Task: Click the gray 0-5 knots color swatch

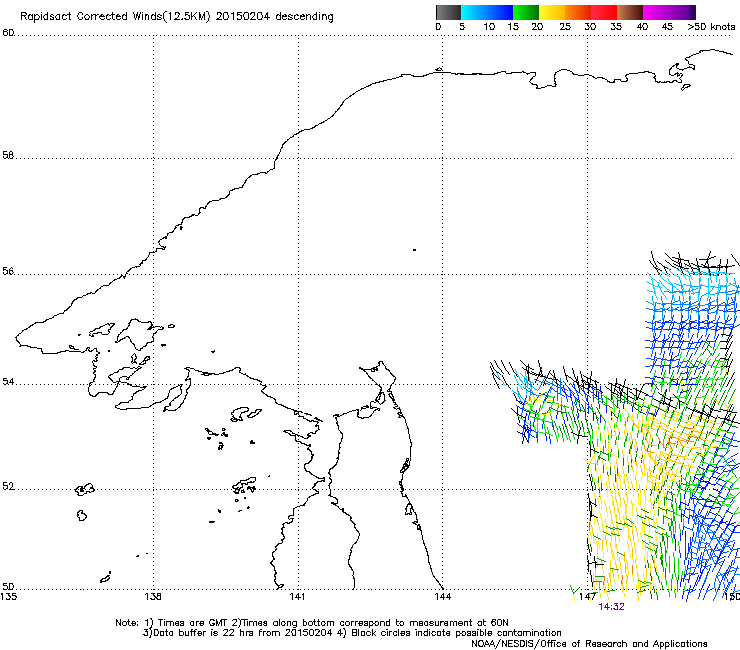Action: pyautogui.click(x=448, y=12)
